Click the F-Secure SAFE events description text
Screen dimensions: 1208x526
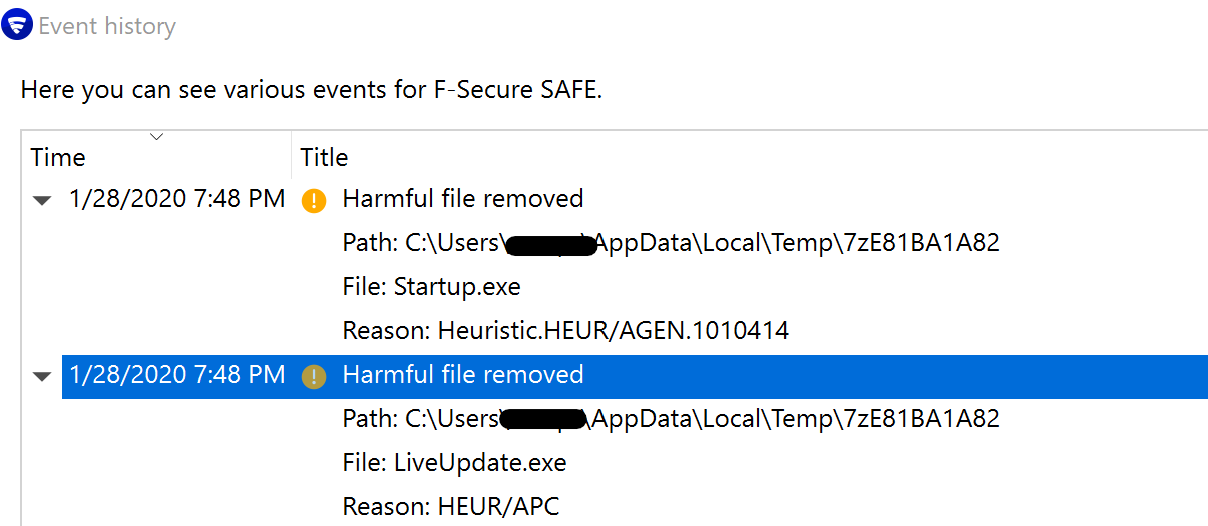[x=311, y=90]
